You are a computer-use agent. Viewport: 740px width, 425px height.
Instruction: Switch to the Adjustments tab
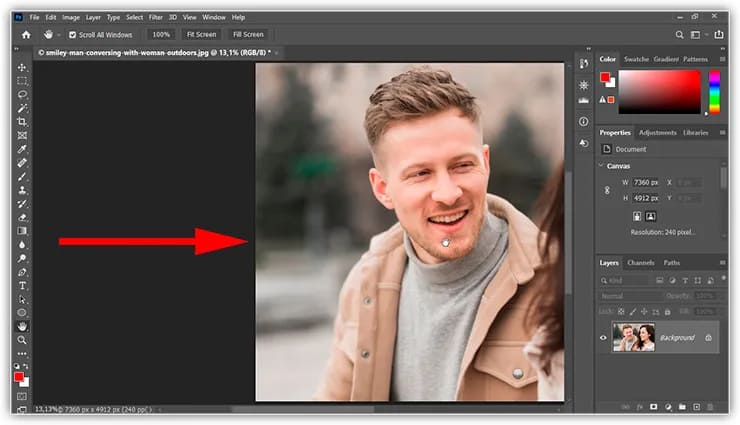coord(657,133)
